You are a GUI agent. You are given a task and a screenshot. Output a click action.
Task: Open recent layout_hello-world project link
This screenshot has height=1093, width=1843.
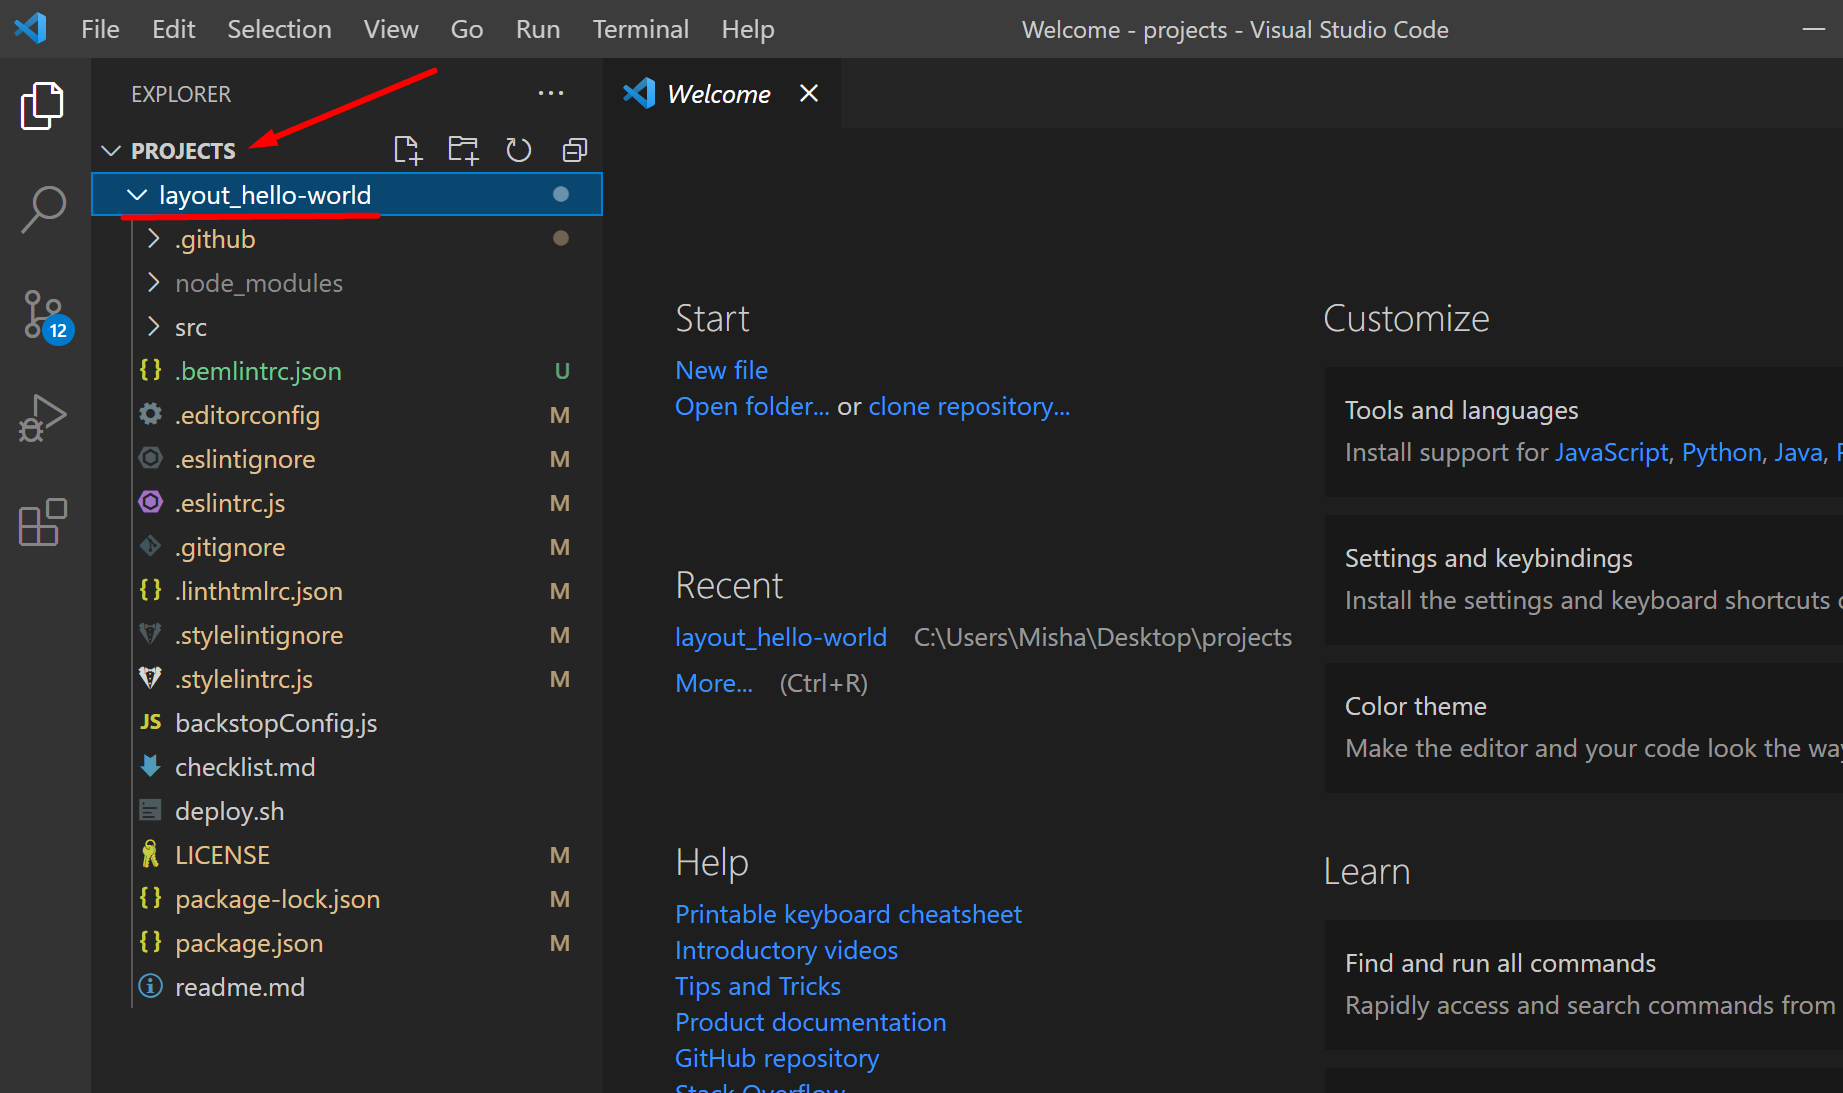(x=781, y=637)
